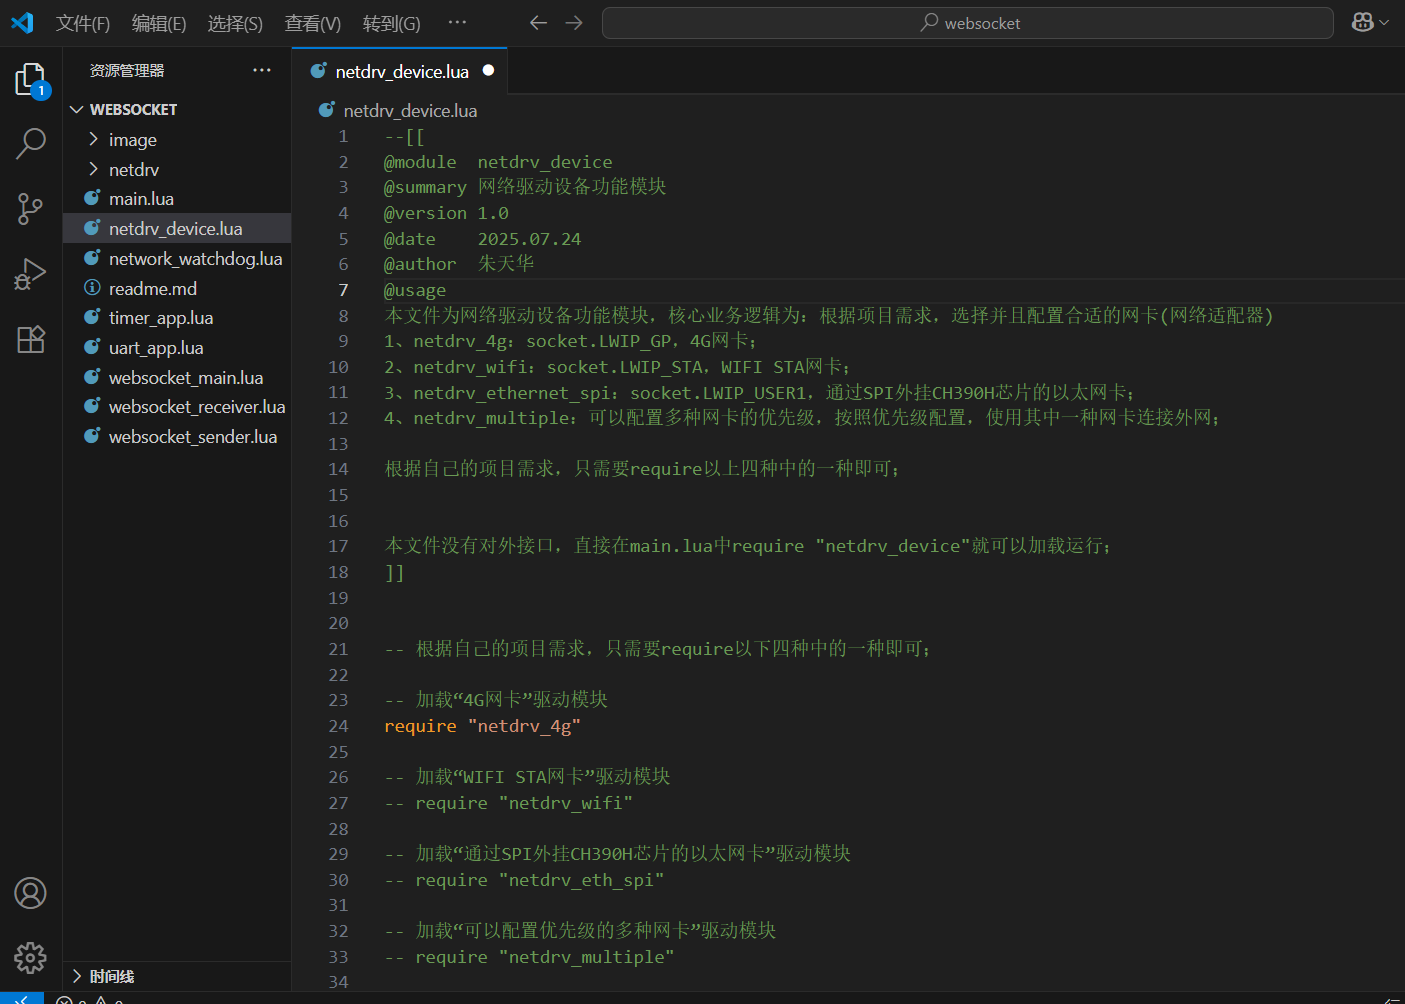Click the @version 1.0 line
Screen dimensions: 1405x1004
446,213
